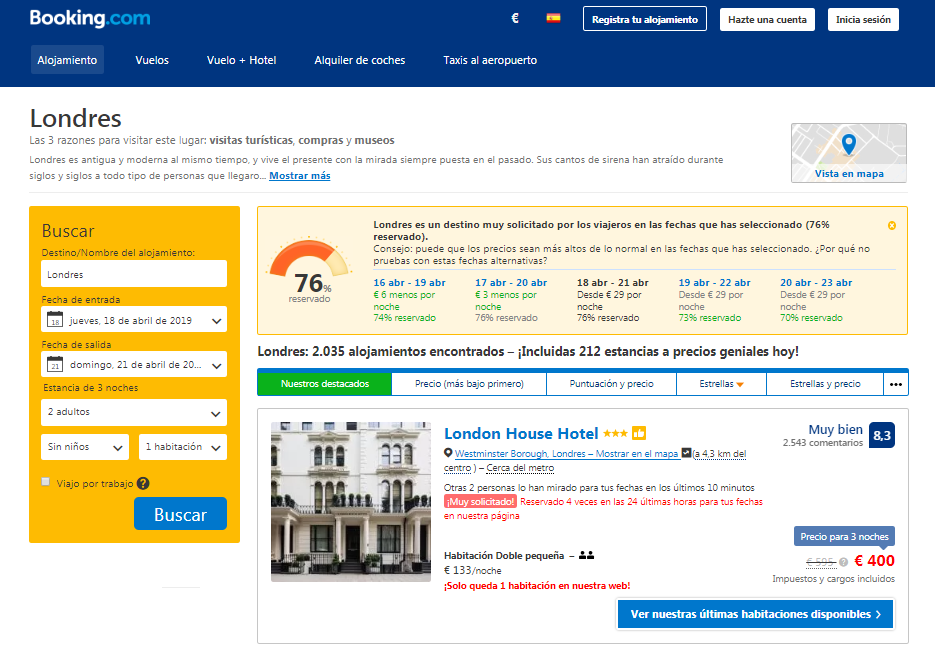Click the check-out calendar icon
The height and width of the screenshot is (653, 935).
pyautogui.click(x=55, y=364)
